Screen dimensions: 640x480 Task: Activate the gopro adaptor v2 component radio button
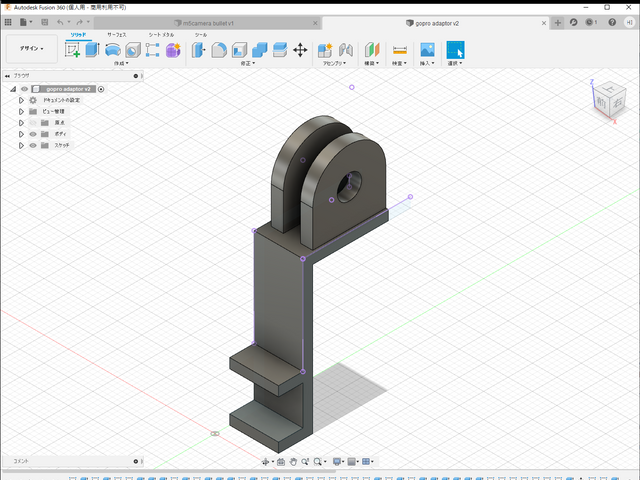(101, 89)
